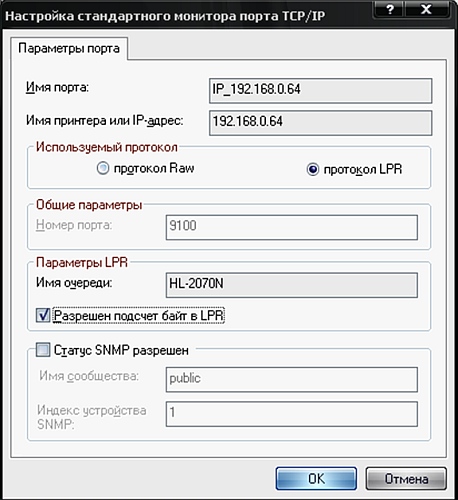Close the TCP/IP port monitor dialog
The image size is (458, 500).
tap(426, 9)
